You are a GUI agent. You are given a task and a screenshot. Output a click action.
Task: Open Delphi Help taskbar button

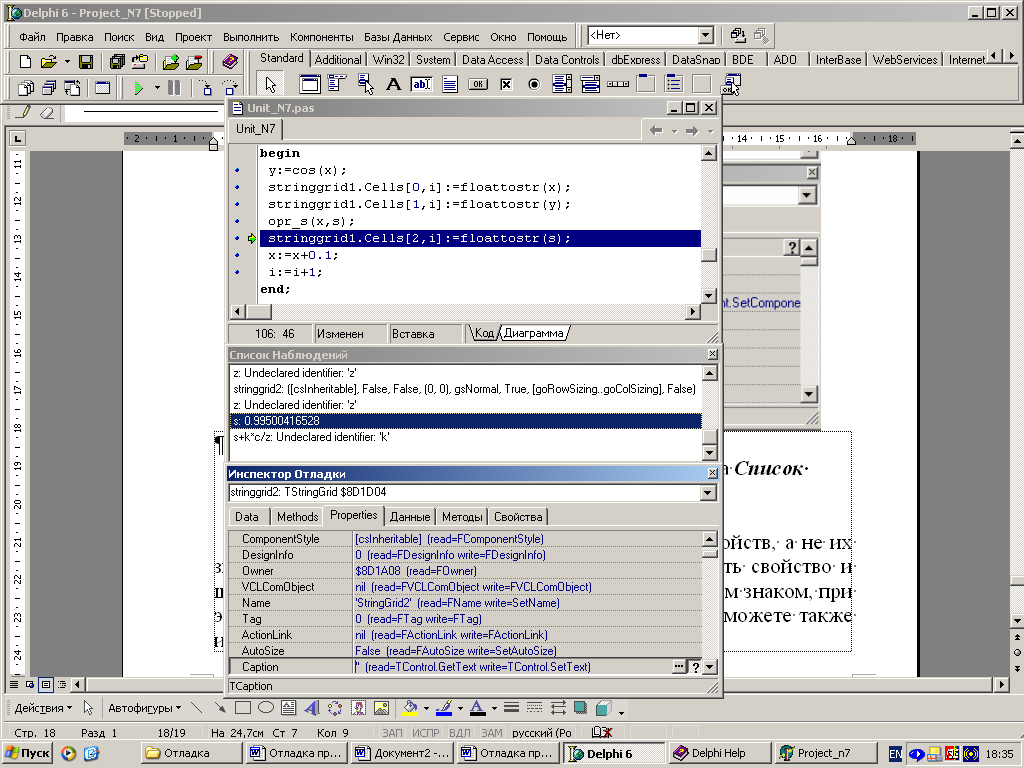[x=718, y=753]
